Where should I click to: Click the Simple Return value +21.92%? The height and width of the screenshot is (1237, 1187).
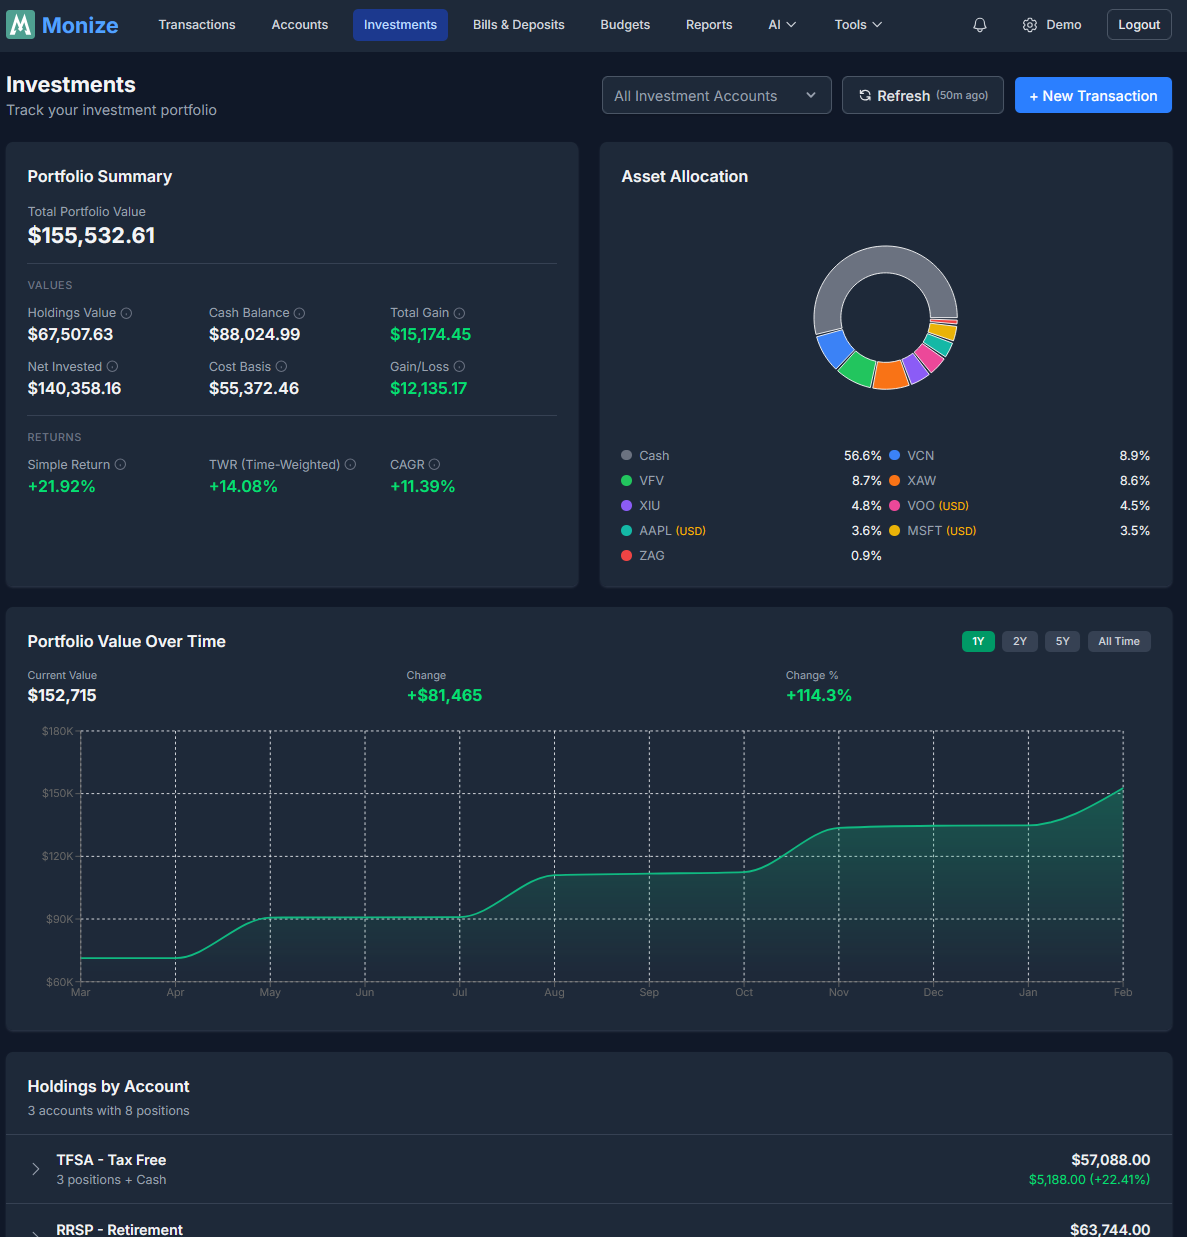point(61,486)
